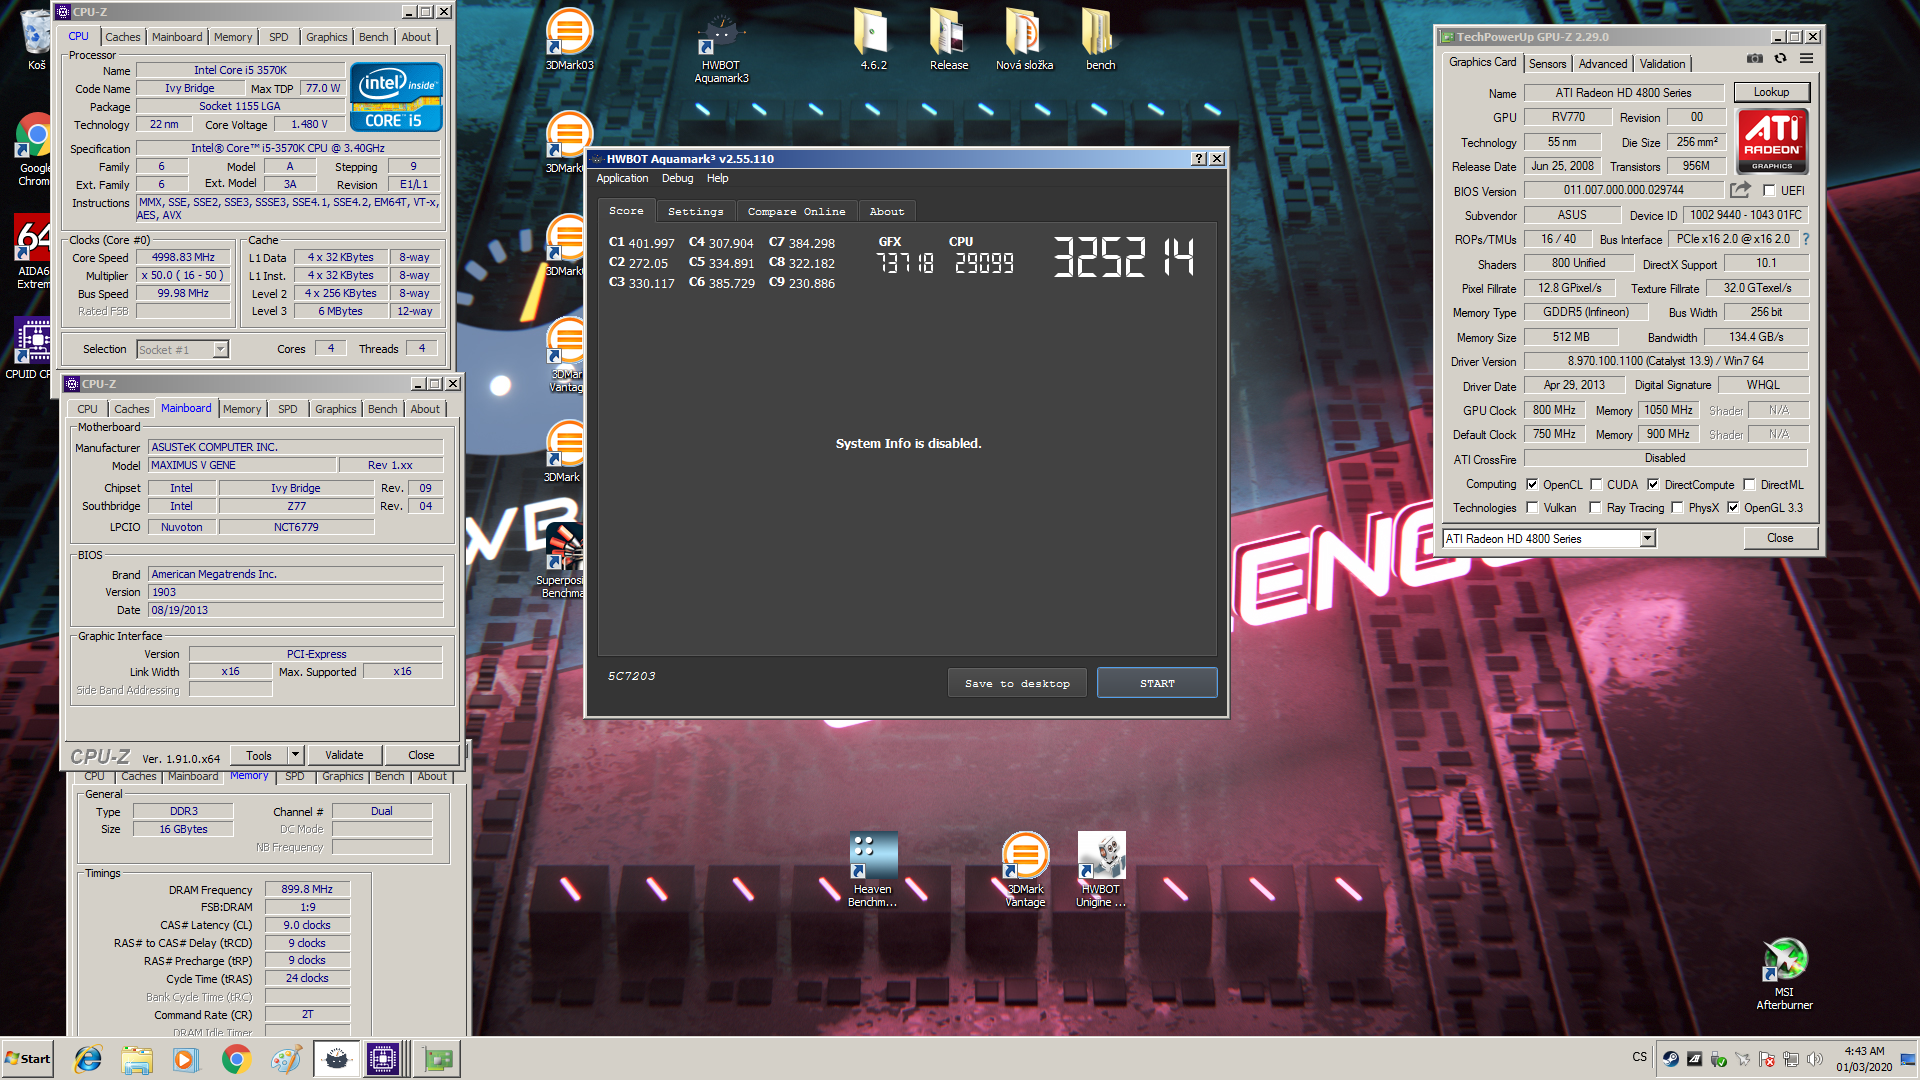The image size is (1920, 1080).
Task: Switch to the About tab in Aquamark3
Action: [x=886, y=211]
